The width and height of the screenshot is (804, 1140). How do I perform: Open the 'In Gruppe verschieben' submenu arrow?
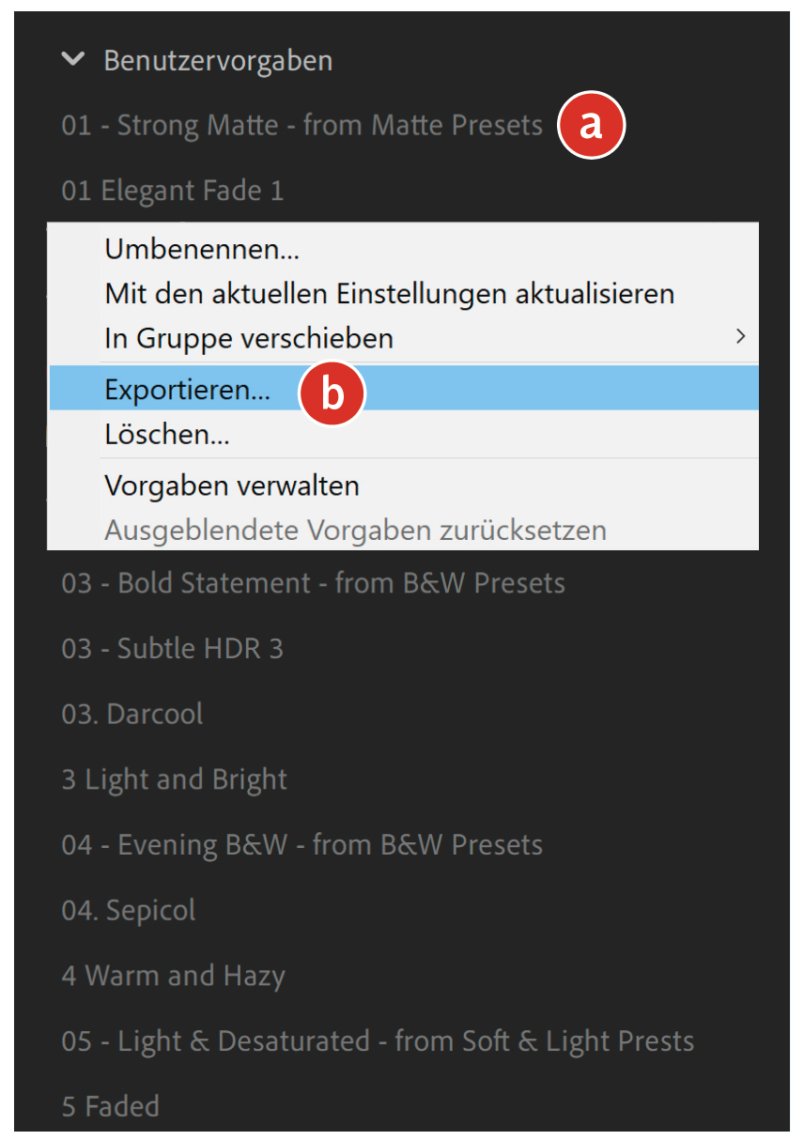click(x=740, y=337)
